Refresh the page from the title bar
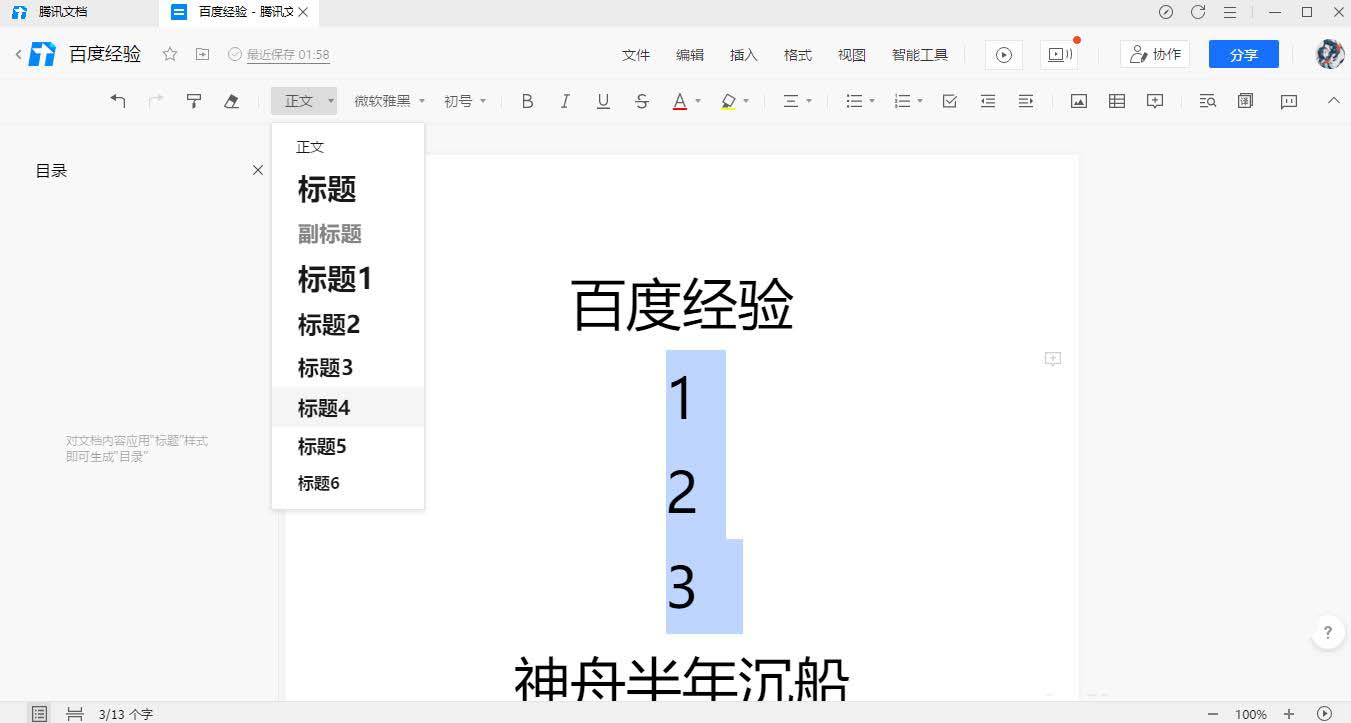This screenshot has width=1351, height=723. (1198, 12)
